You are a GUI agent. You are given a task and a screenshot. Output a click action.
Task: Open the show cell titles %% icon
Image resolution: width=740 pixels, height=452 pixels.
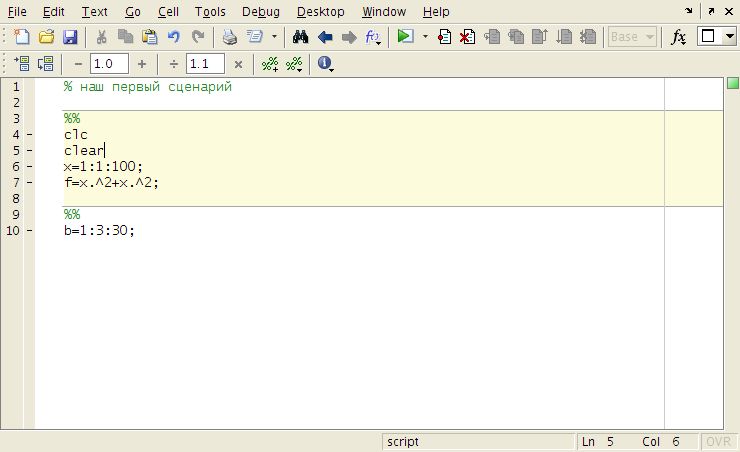294,64
